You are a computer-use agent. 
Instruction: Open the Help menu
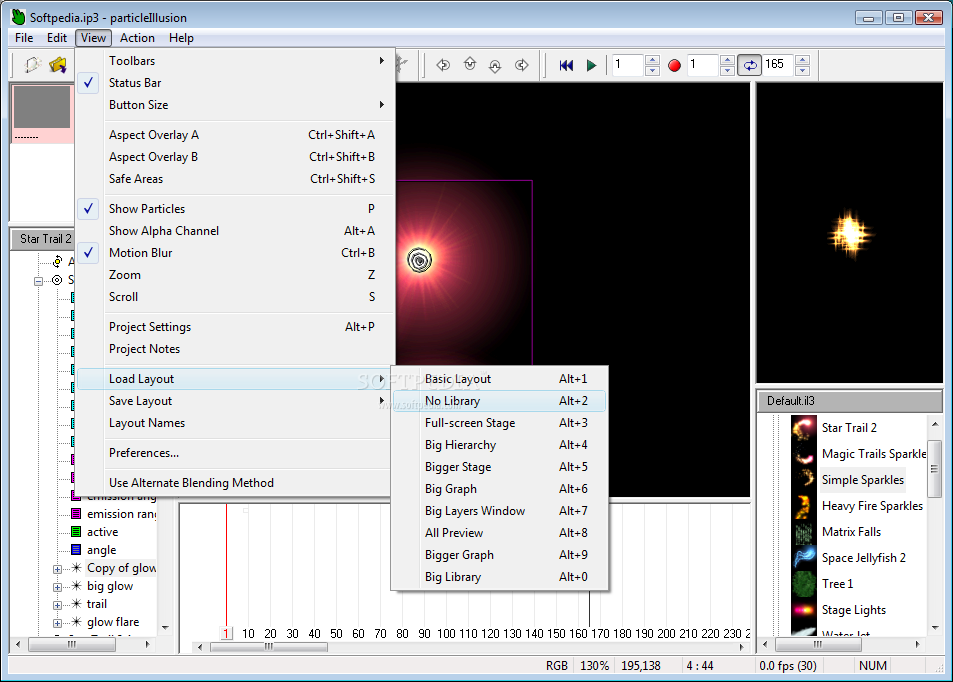click(x=181, y=38)
